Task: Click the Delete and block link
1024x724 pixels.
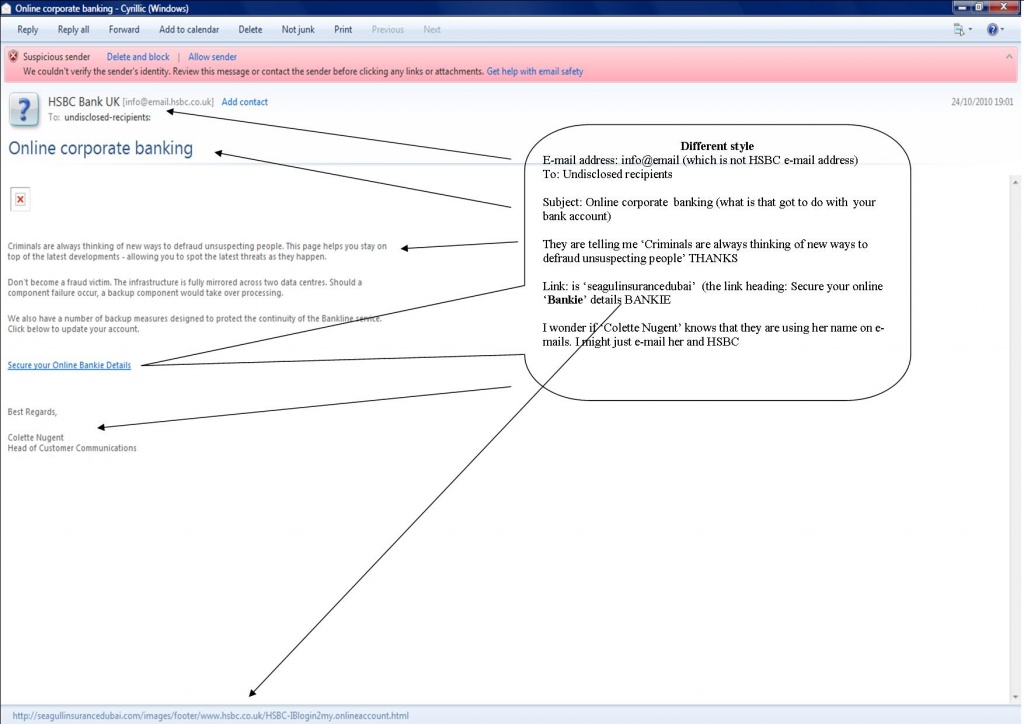Action: click(138, 57)
